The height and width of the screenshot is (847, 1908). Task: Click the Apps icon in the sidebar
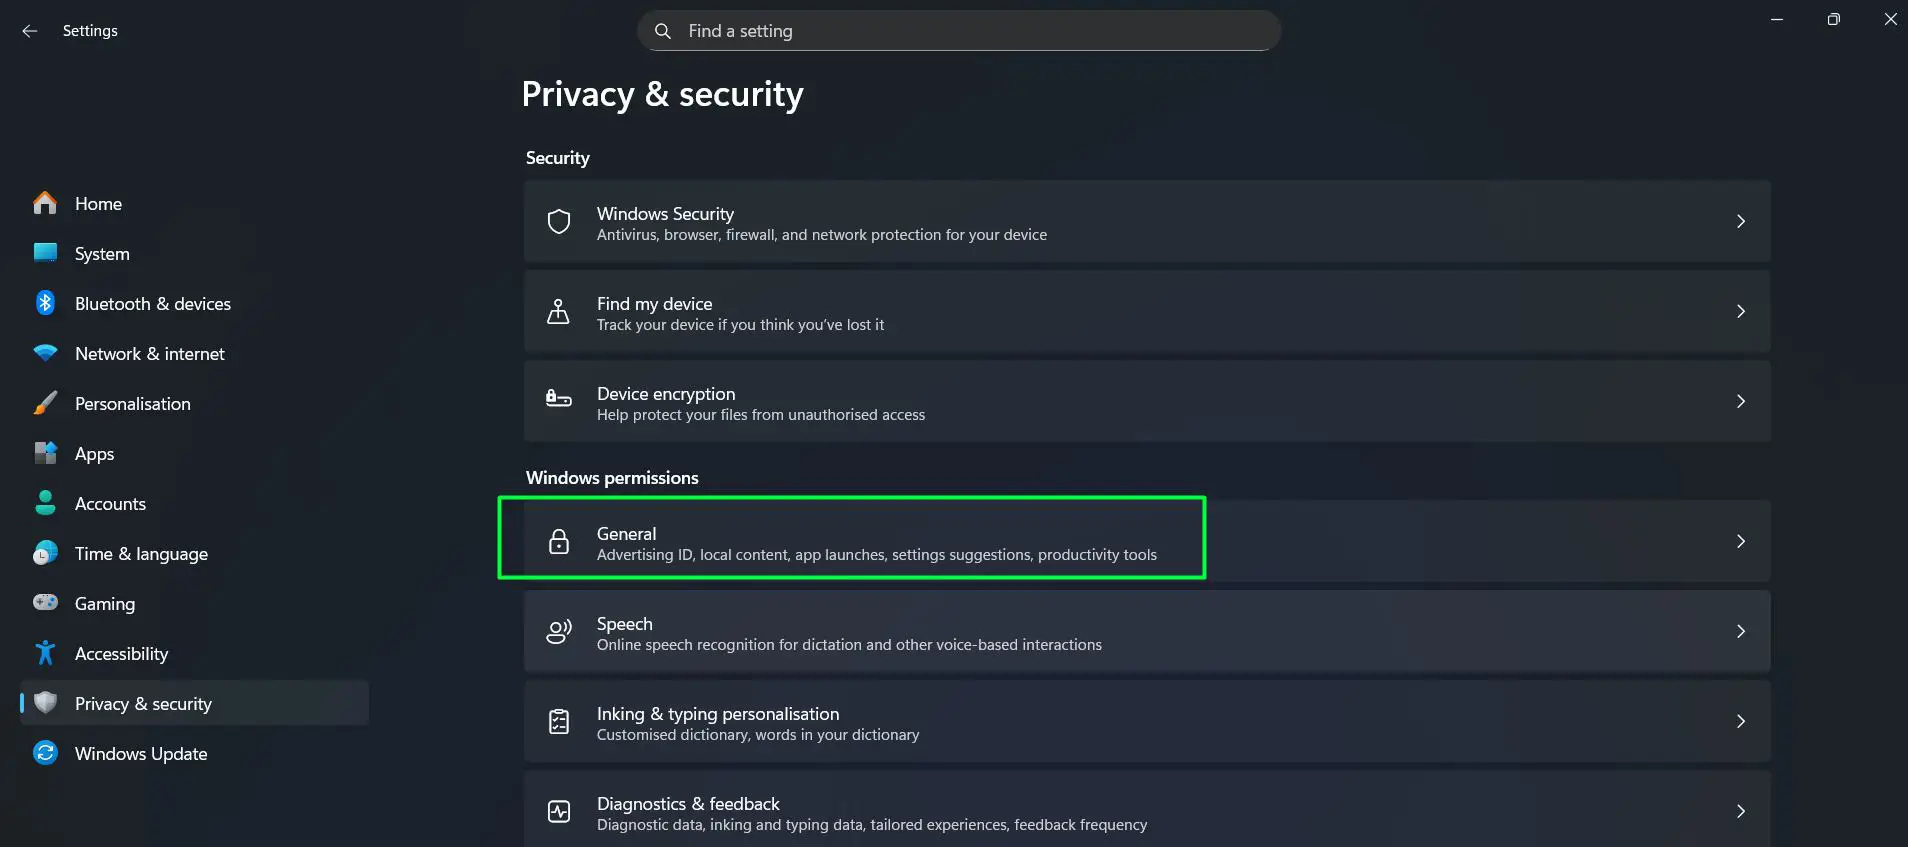click(x=45, y=453)
